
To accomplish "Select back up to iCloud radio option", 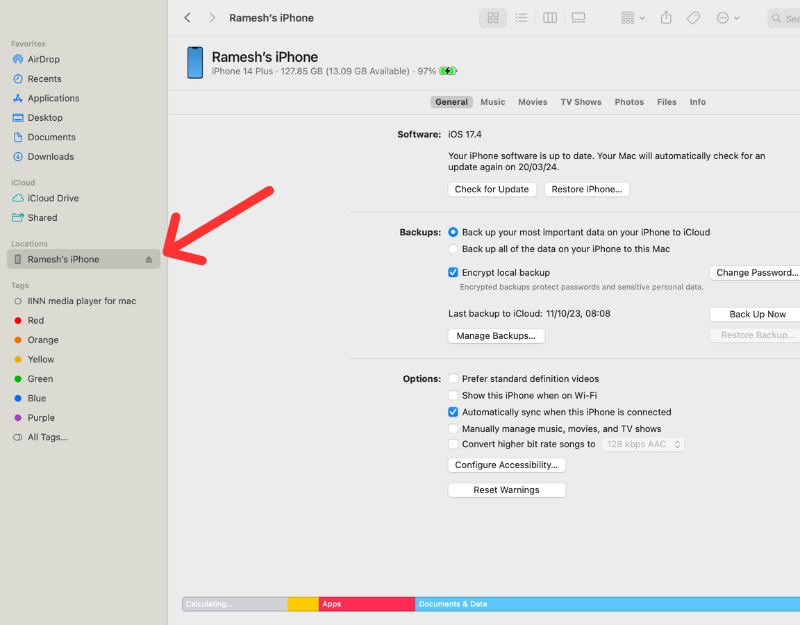I will (x=453, y=232).
